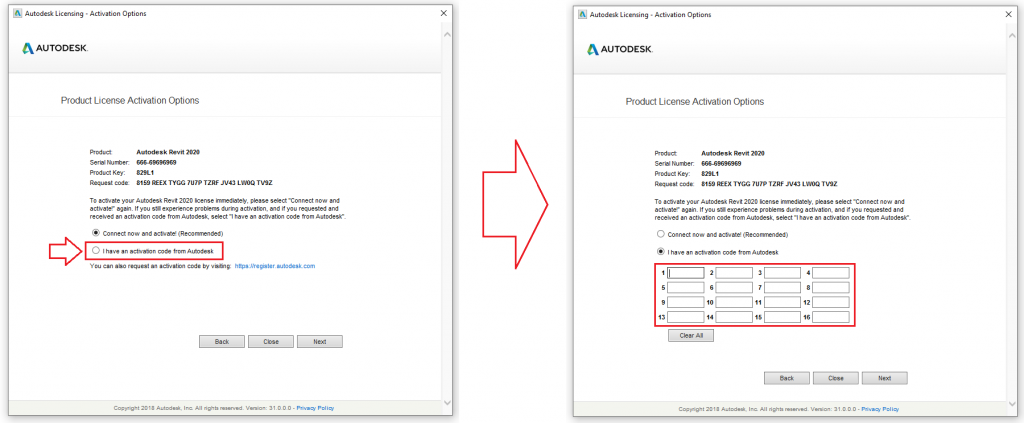
Task: Click Next button in right window
Action: (885, 378)
